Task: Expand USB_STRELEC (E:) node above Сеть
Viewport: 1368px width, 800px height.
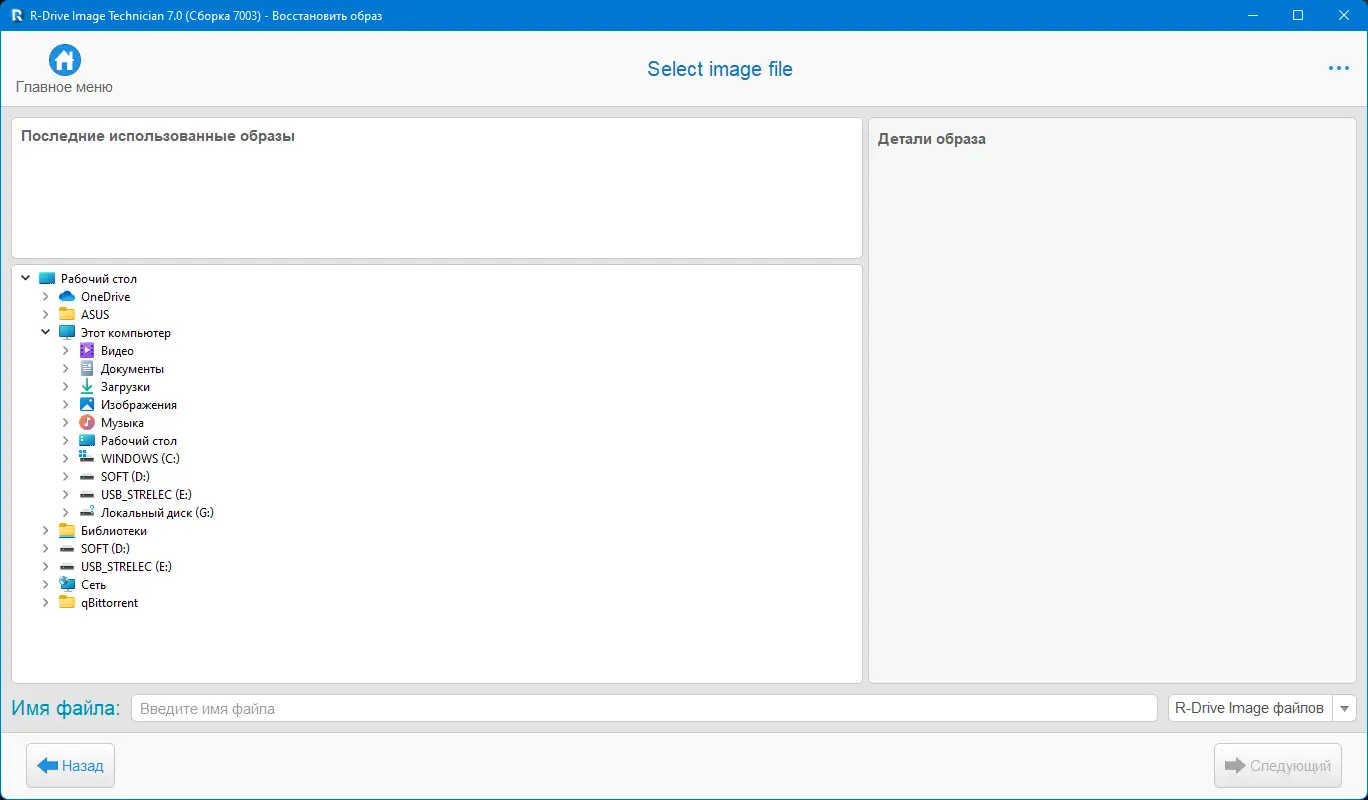Action: [x=45, y=567]
